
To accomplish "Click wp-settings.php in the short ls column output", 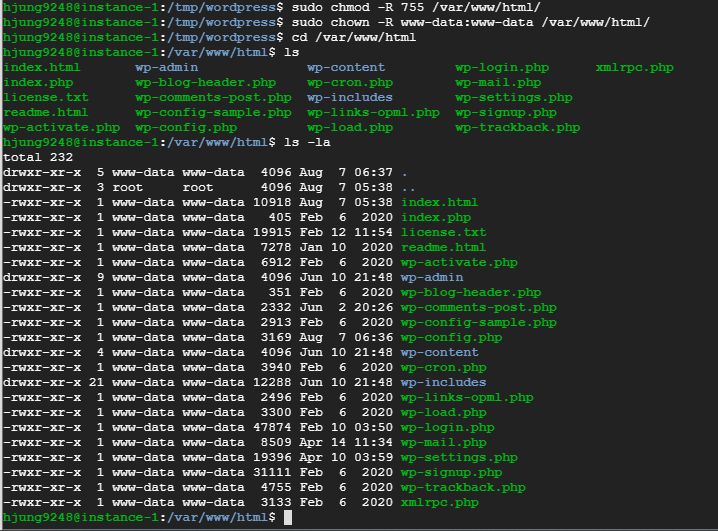I will pyautogui.click(x=514, y=98).
